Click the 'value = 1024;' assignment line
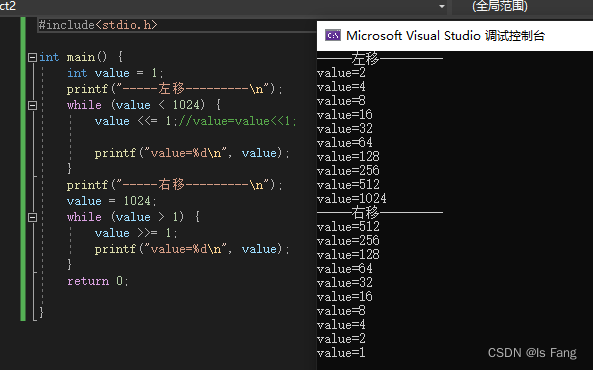The width and height of the screenshot is (593, 370). pos(112,201)
